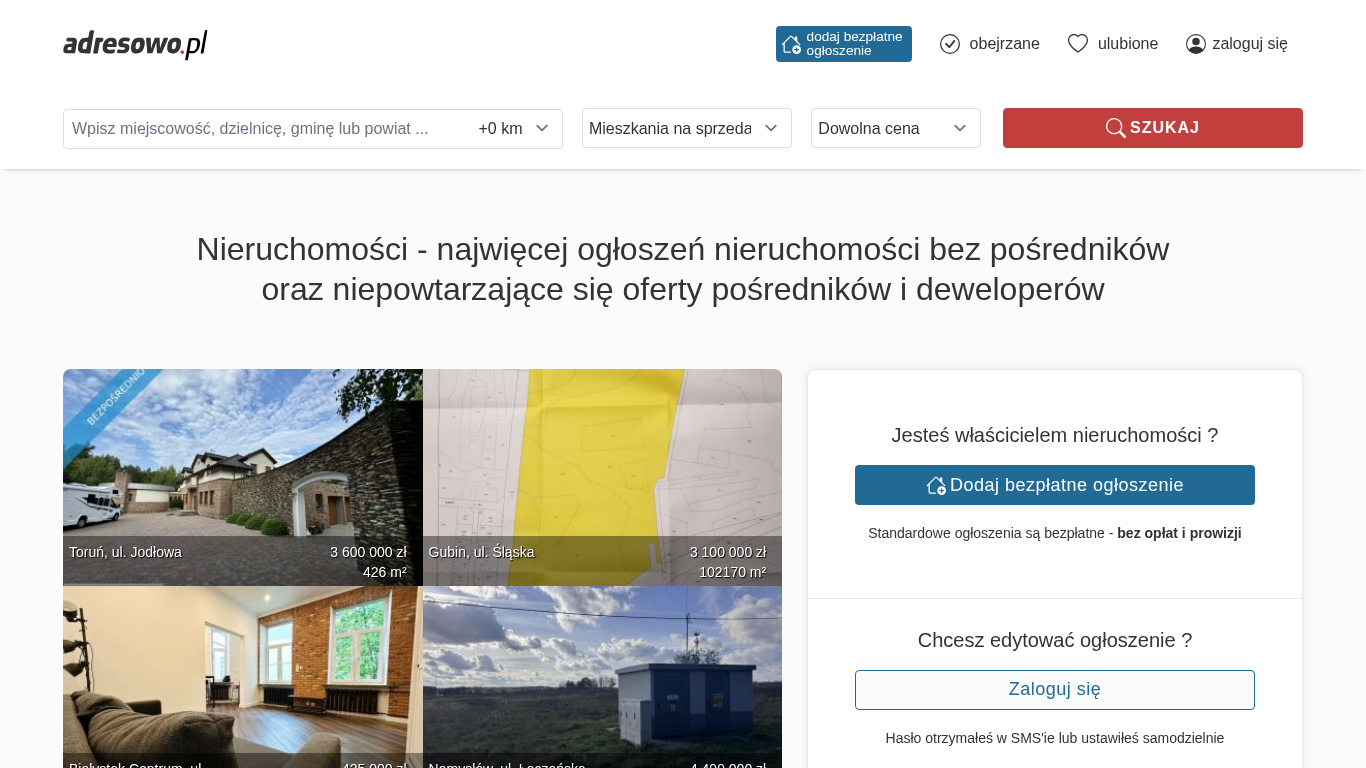
Task: Expand the +0 km distance dropdown
Action: 514,128
